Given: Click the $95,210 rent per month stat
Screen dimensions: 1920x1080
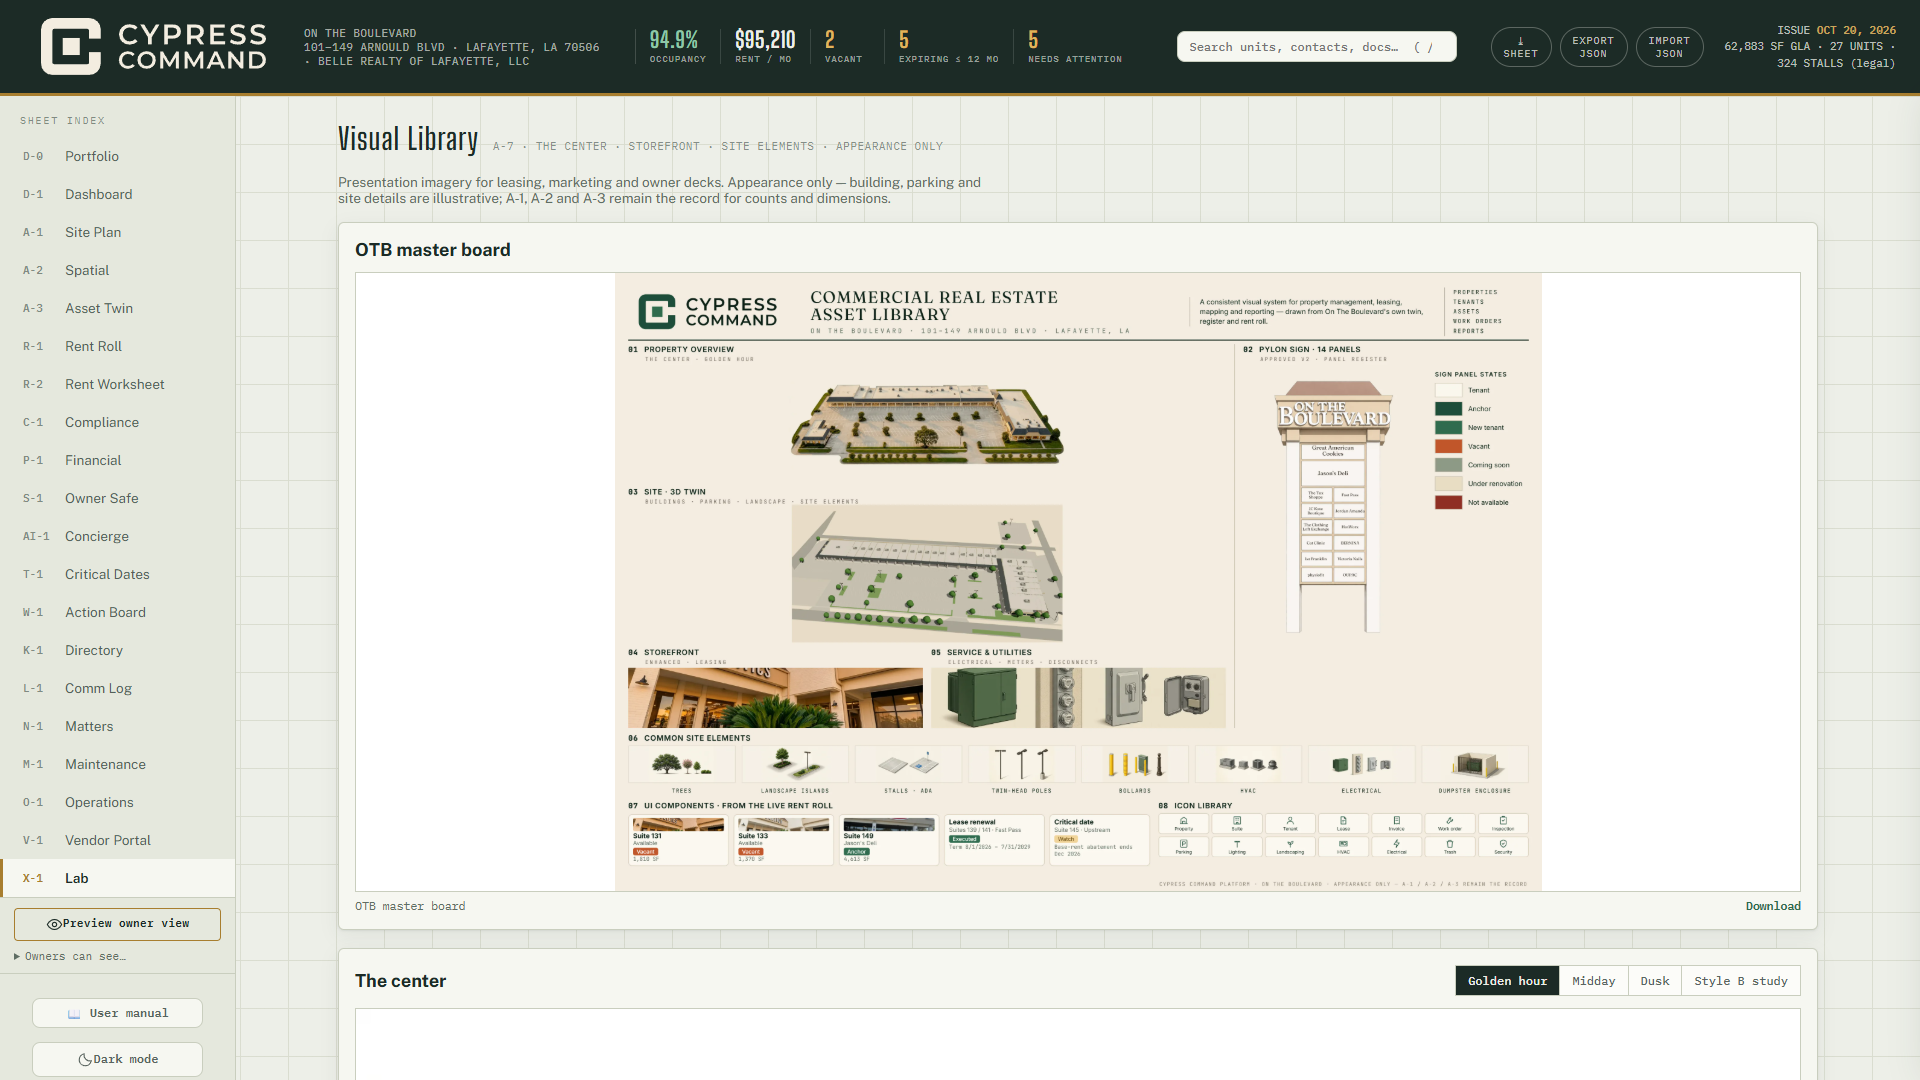Looking at the screenshot, I should [765, 46].
